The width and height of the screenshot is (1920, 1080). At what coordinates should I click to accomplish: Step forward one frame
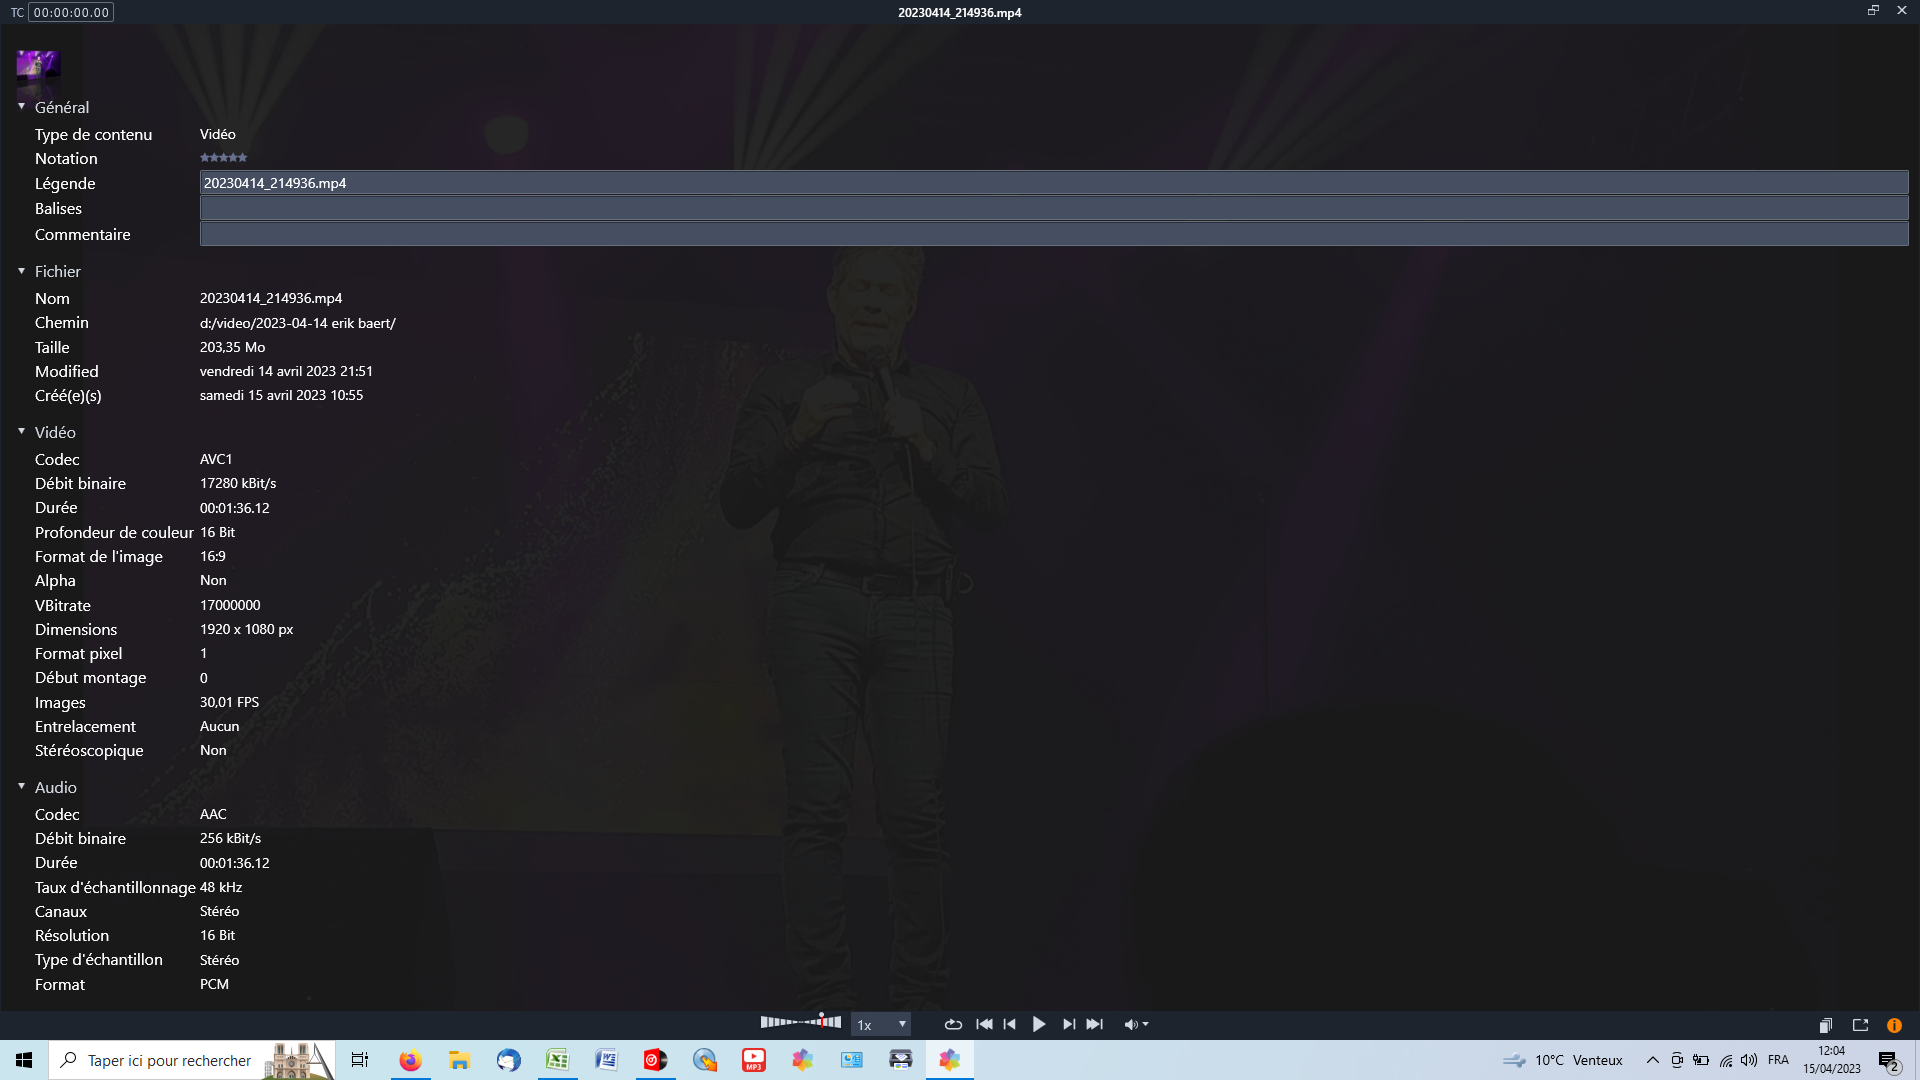(1068, 1024)
